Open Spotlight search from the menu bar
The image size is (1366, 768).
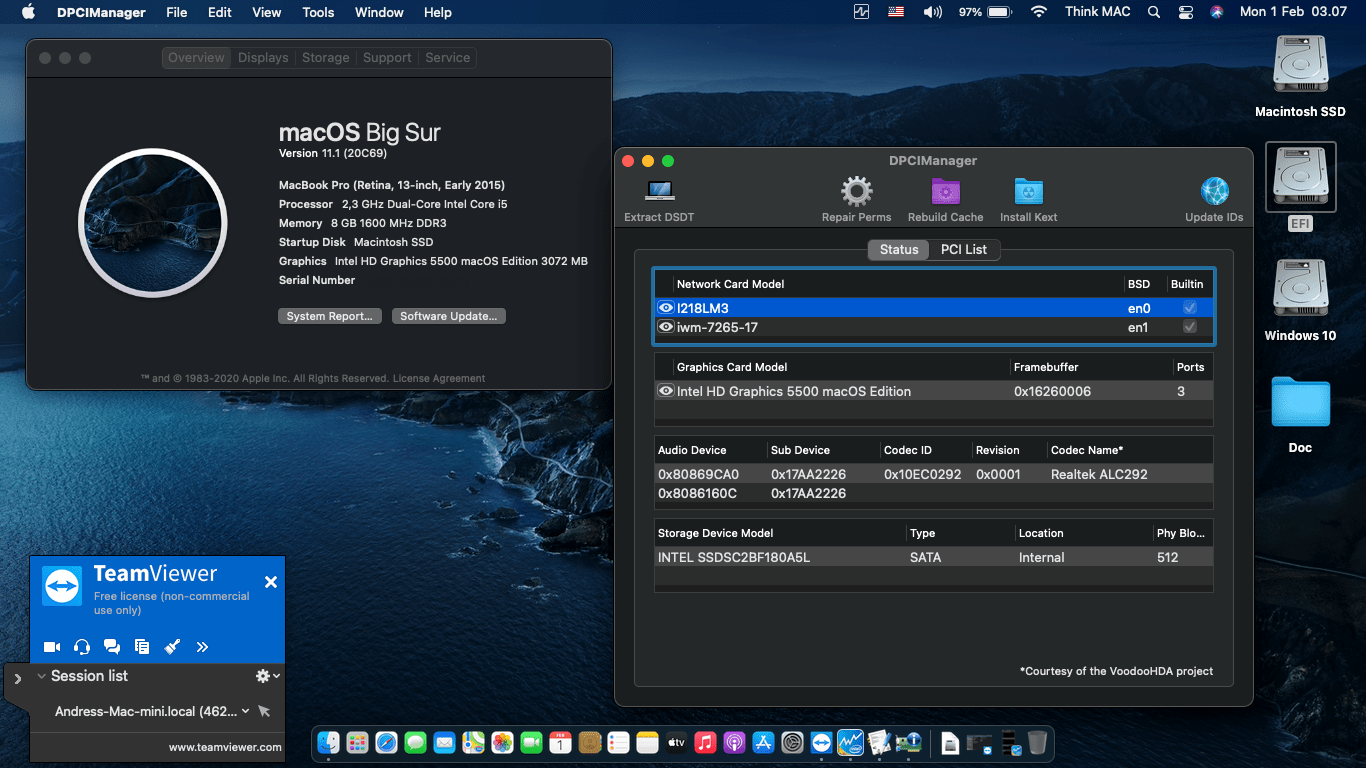(1153, 12)
